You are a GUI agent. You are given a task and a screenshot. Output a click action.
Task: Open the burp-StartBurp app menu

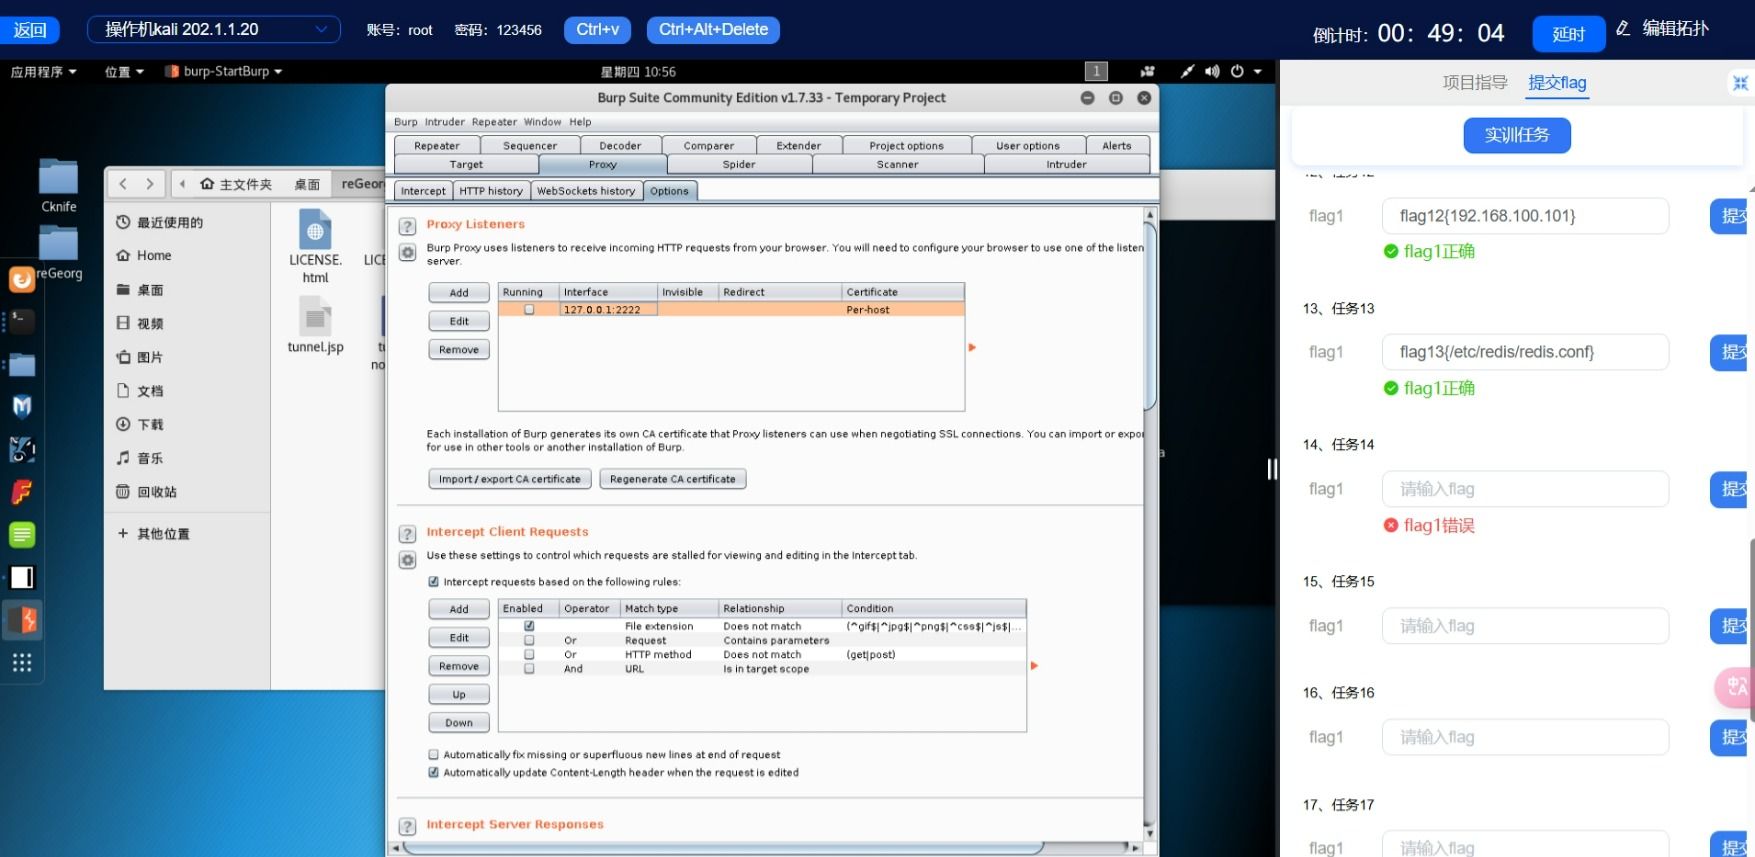pyautogui.click(x=223, y=72)
